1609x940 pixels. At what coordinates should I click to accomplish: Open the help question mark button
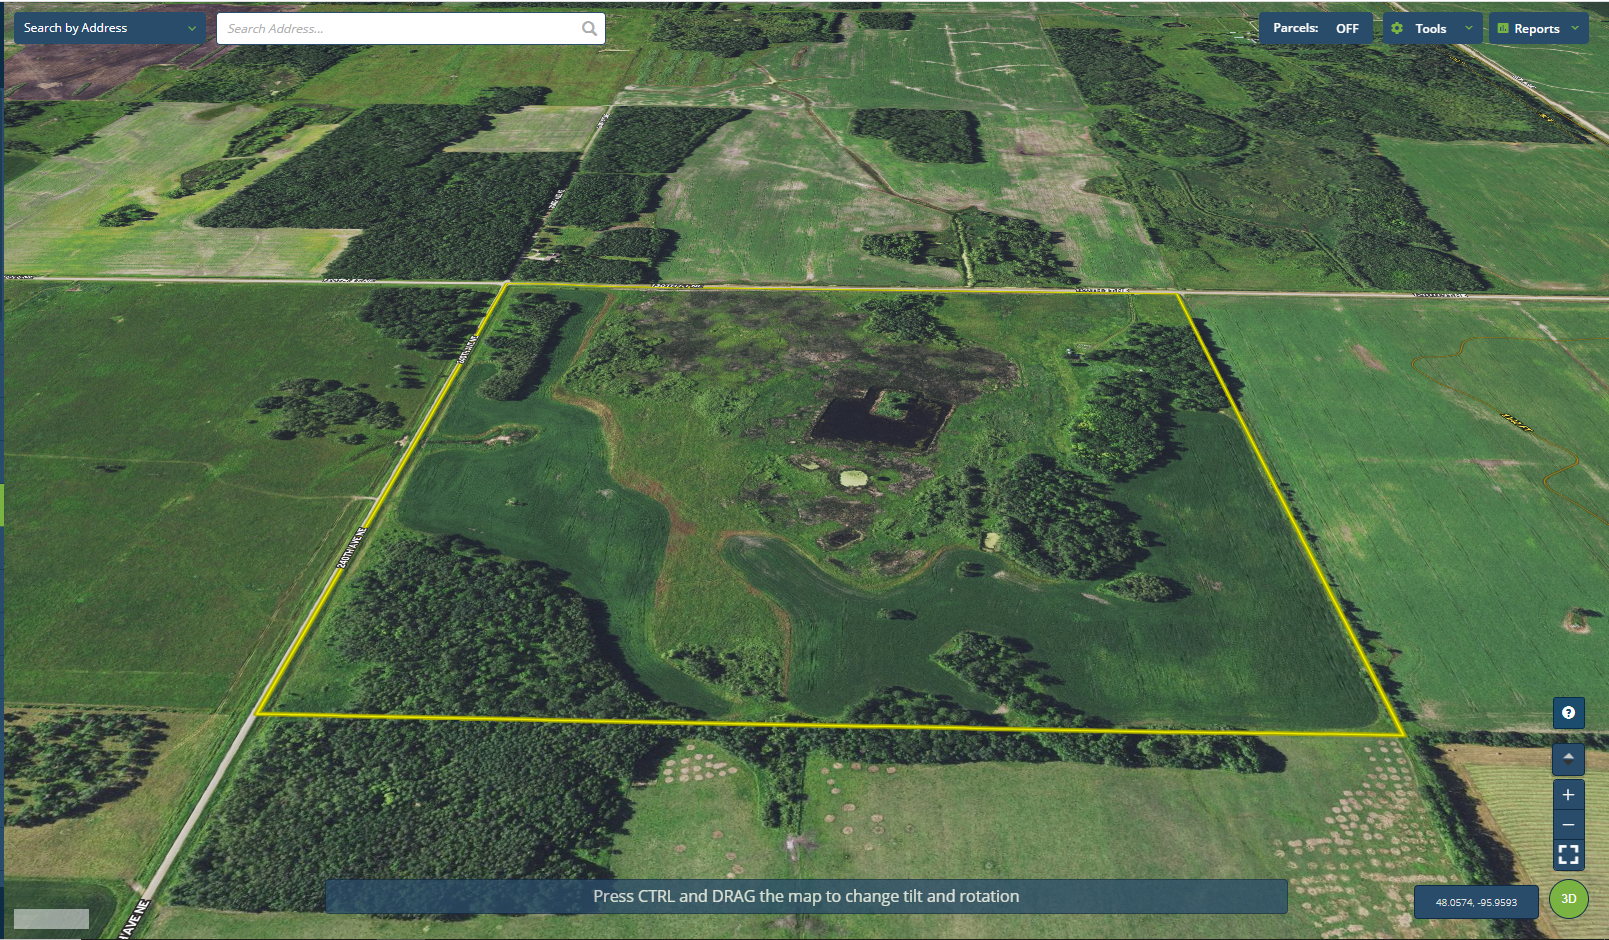[1568, 713]
